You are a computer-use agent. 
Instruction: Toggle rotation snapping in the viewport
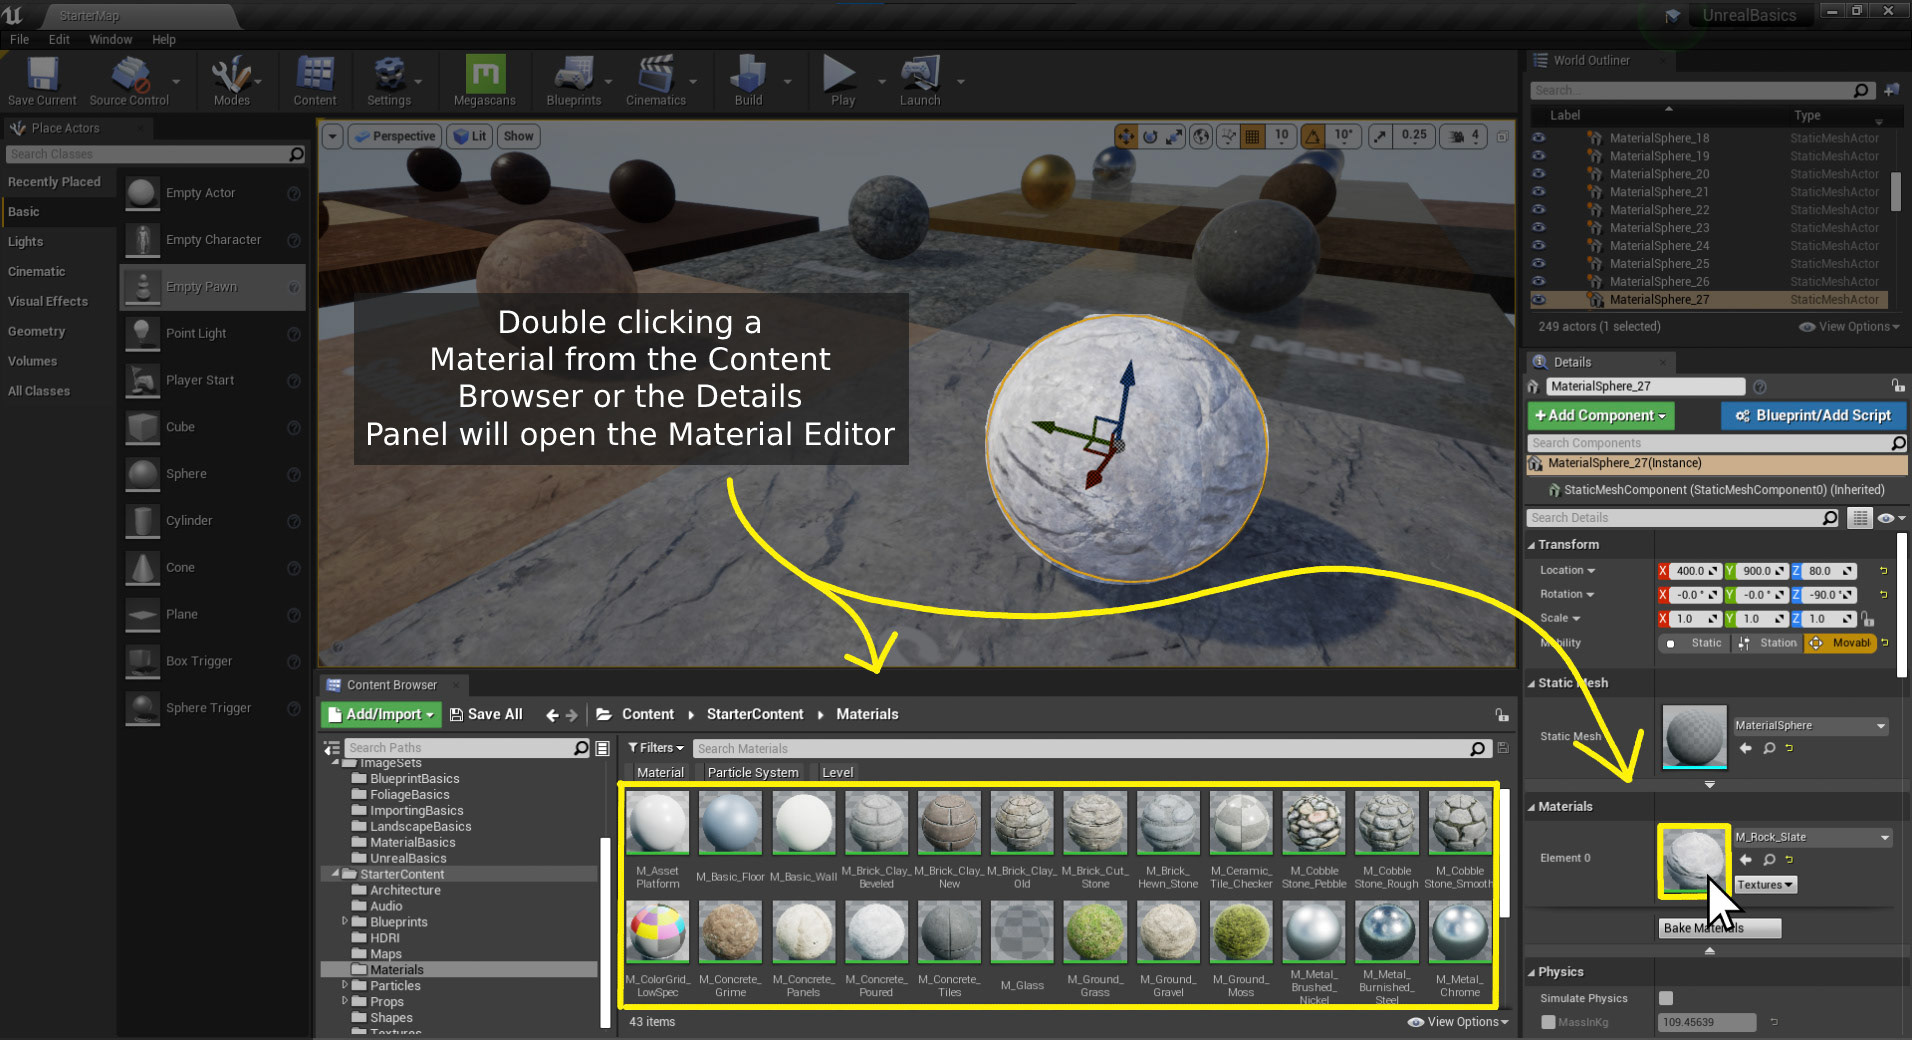[x=1313, y=136]
